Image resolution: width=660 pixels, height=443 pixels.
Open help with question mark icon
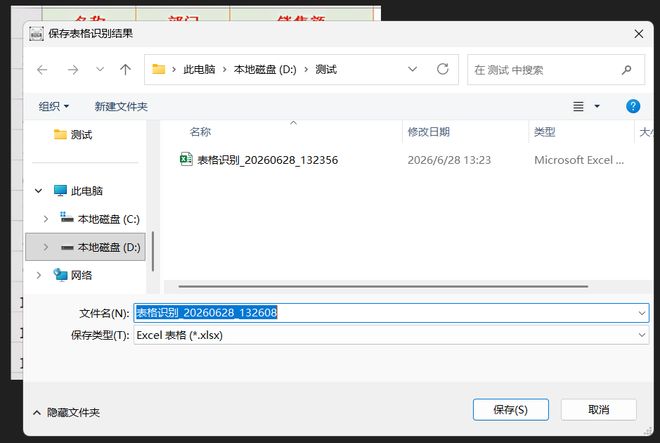point(633,106)
